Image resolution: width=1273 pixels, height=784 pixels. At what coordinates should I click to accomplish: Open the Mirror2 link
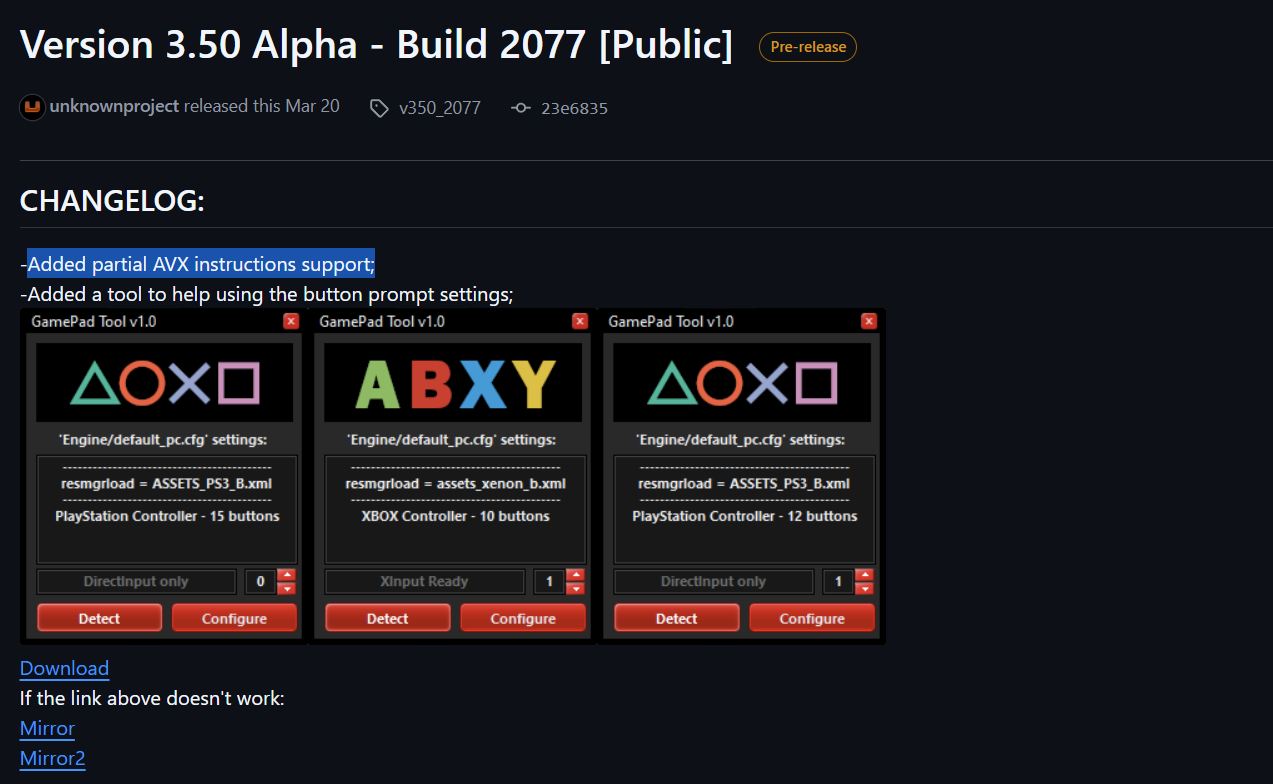click(52, 758)
